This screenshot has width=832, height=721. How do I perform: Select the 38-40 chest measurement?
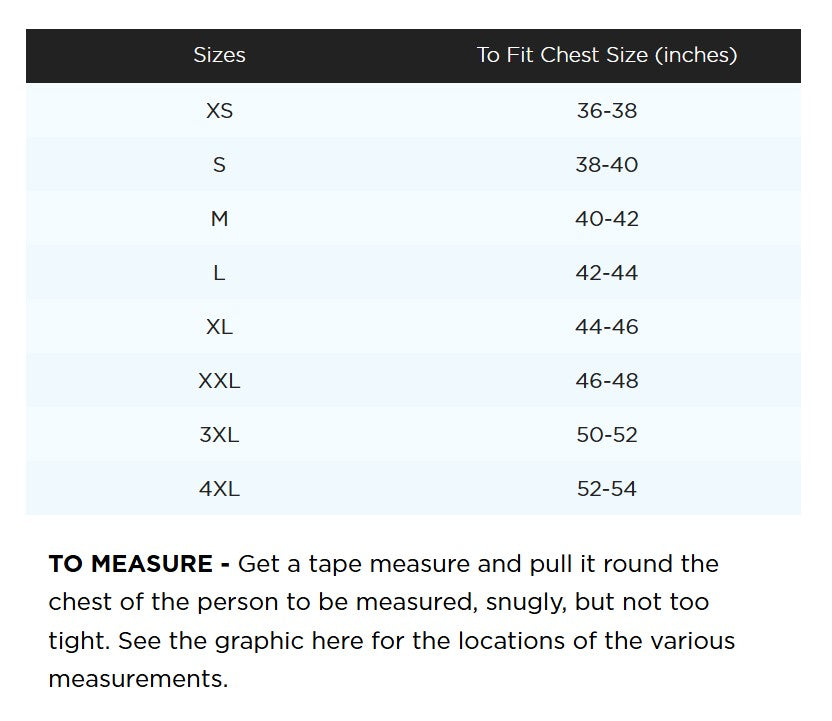click(607, 164)
